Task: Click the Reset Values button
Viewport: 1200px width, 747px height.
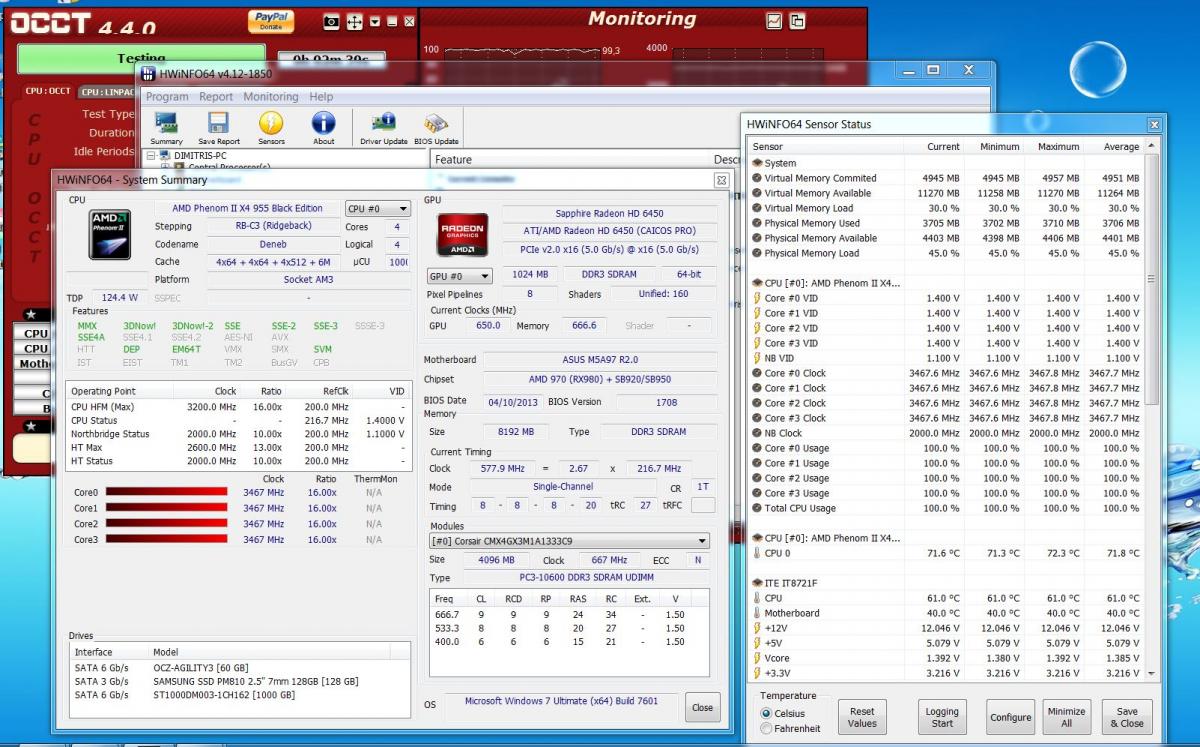Action: [862, 717]
